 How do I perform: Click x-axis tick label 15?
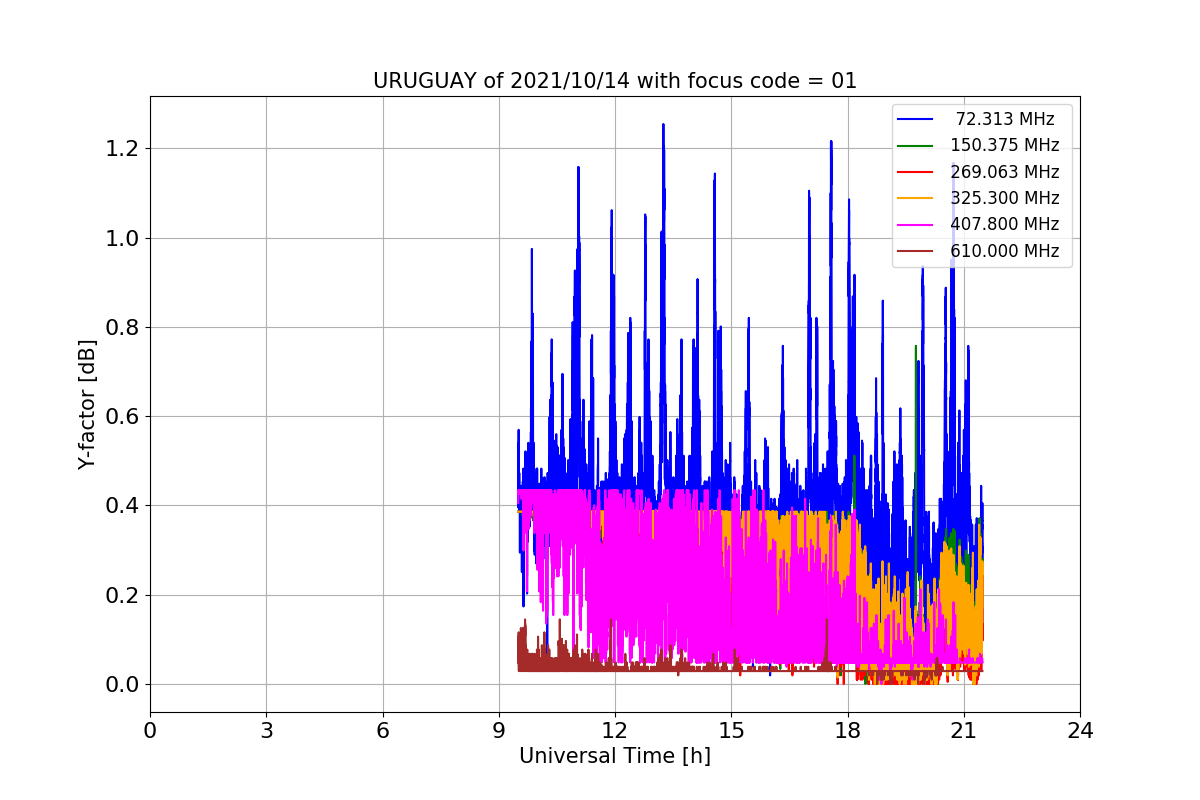pos(731,731)
